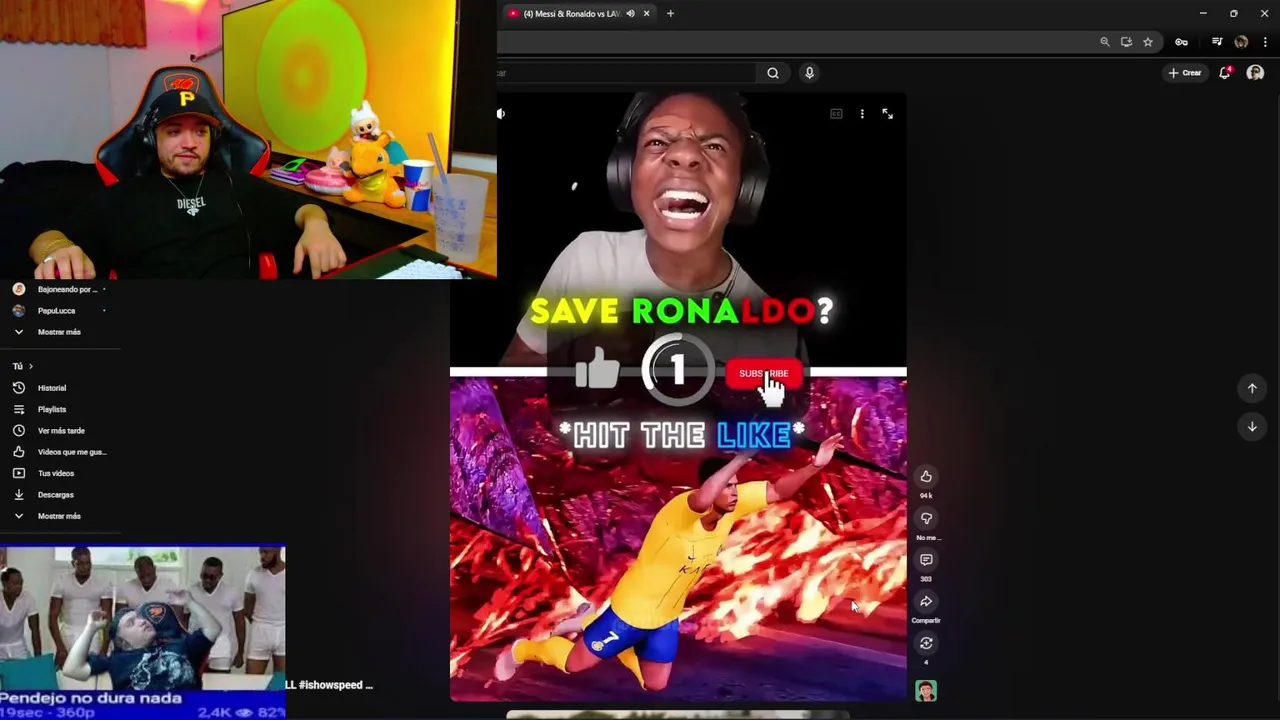Open Chrome three-dot menu
The width and height of the screenshot is (1280, 720).
pyautogui.click(x=1265, y=42)
